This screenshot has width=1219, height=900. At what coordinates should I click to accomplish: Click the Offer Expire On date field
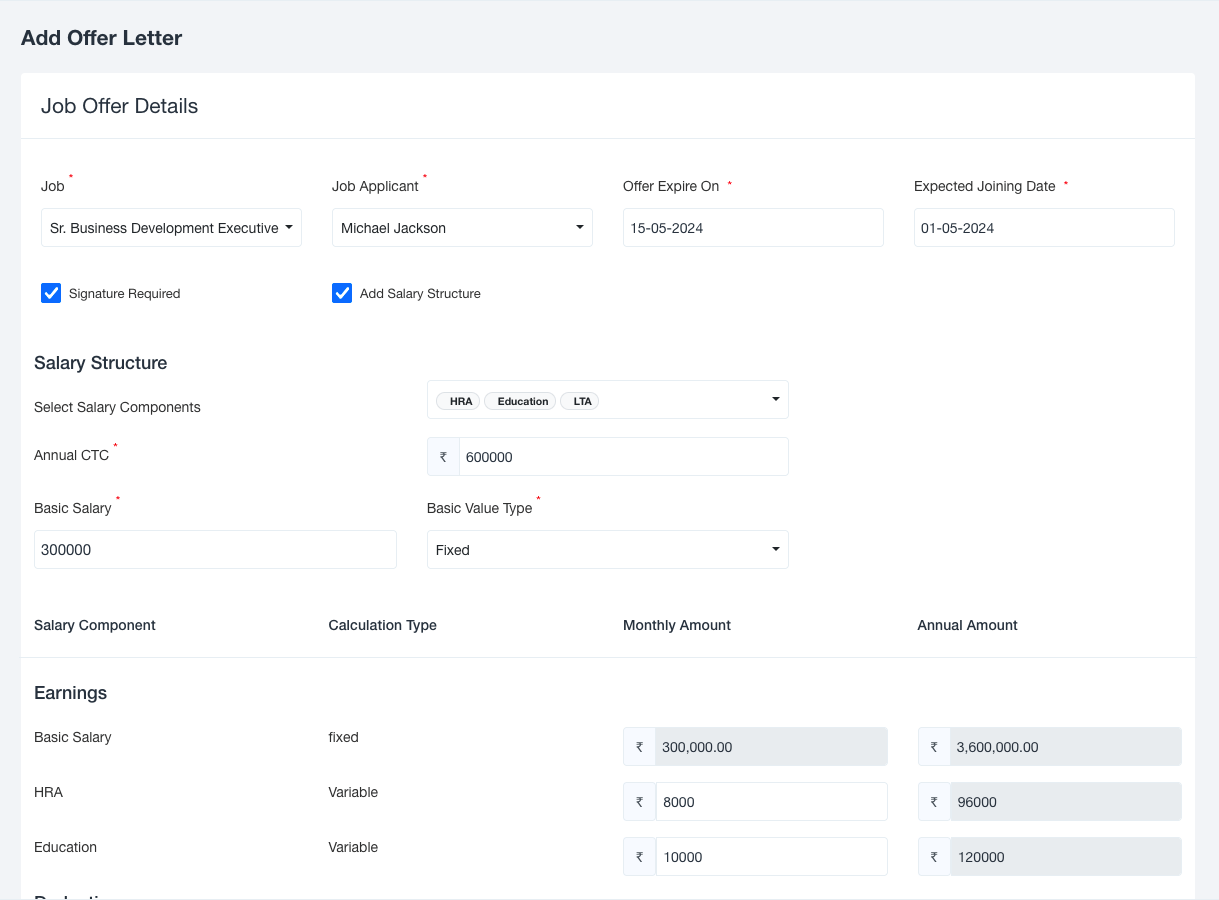coord(753,228)
